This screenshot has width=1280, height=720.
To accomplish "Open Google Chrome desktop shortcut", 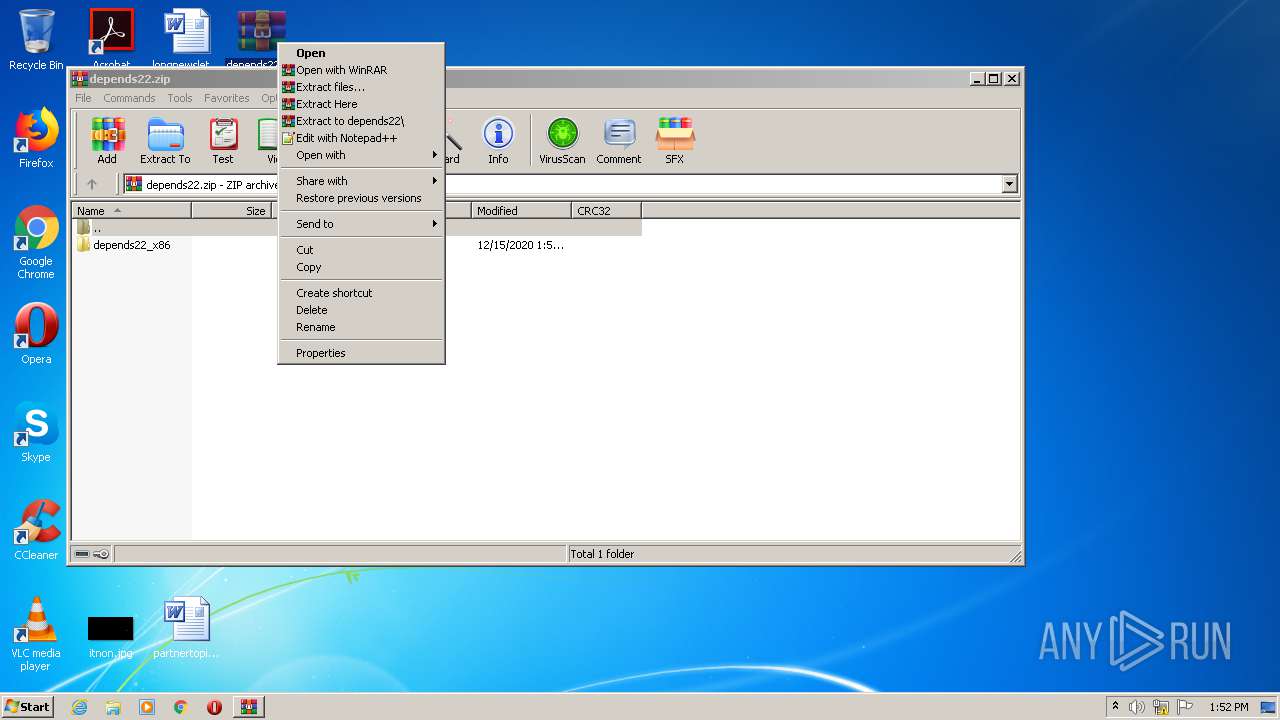I will click(x=36, y=242).
